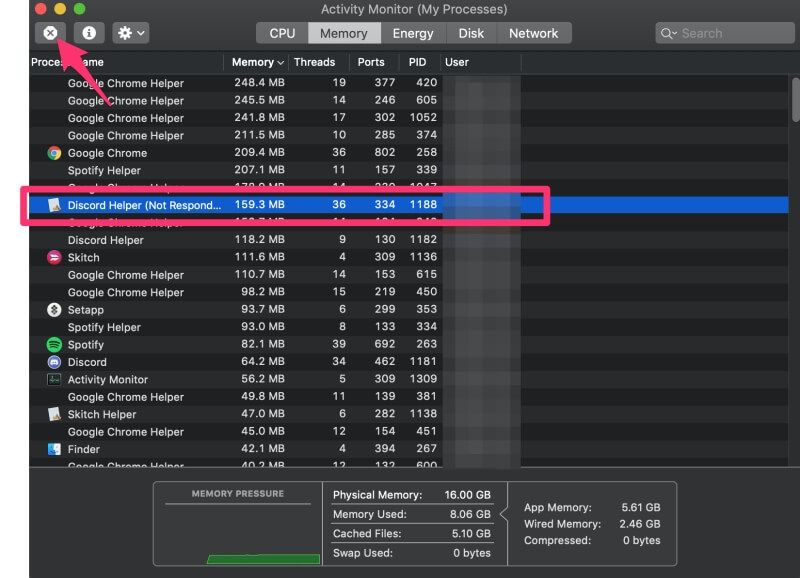Click Discord's PID 1181 cell

(423, 361)
